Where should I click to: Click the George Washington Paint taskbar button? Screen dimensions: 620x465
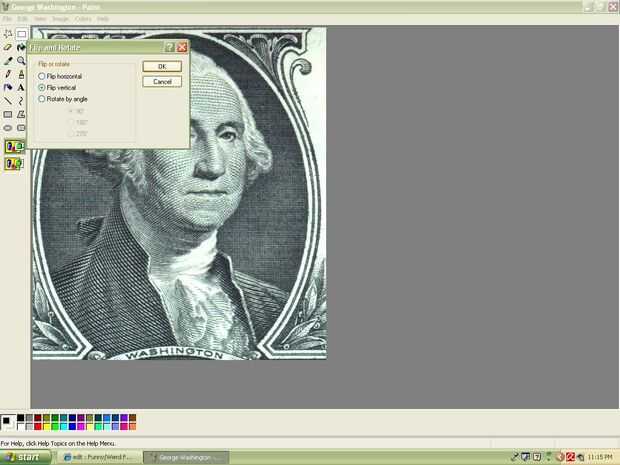186,457
